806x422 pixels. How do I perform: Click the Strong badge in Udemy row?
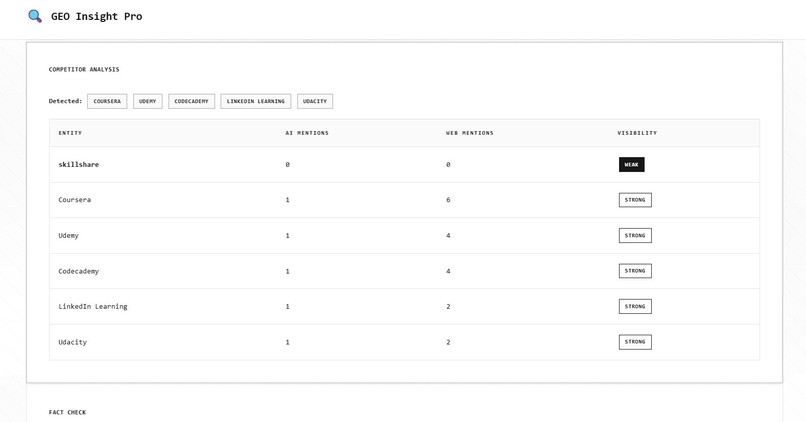click(635, 235)
